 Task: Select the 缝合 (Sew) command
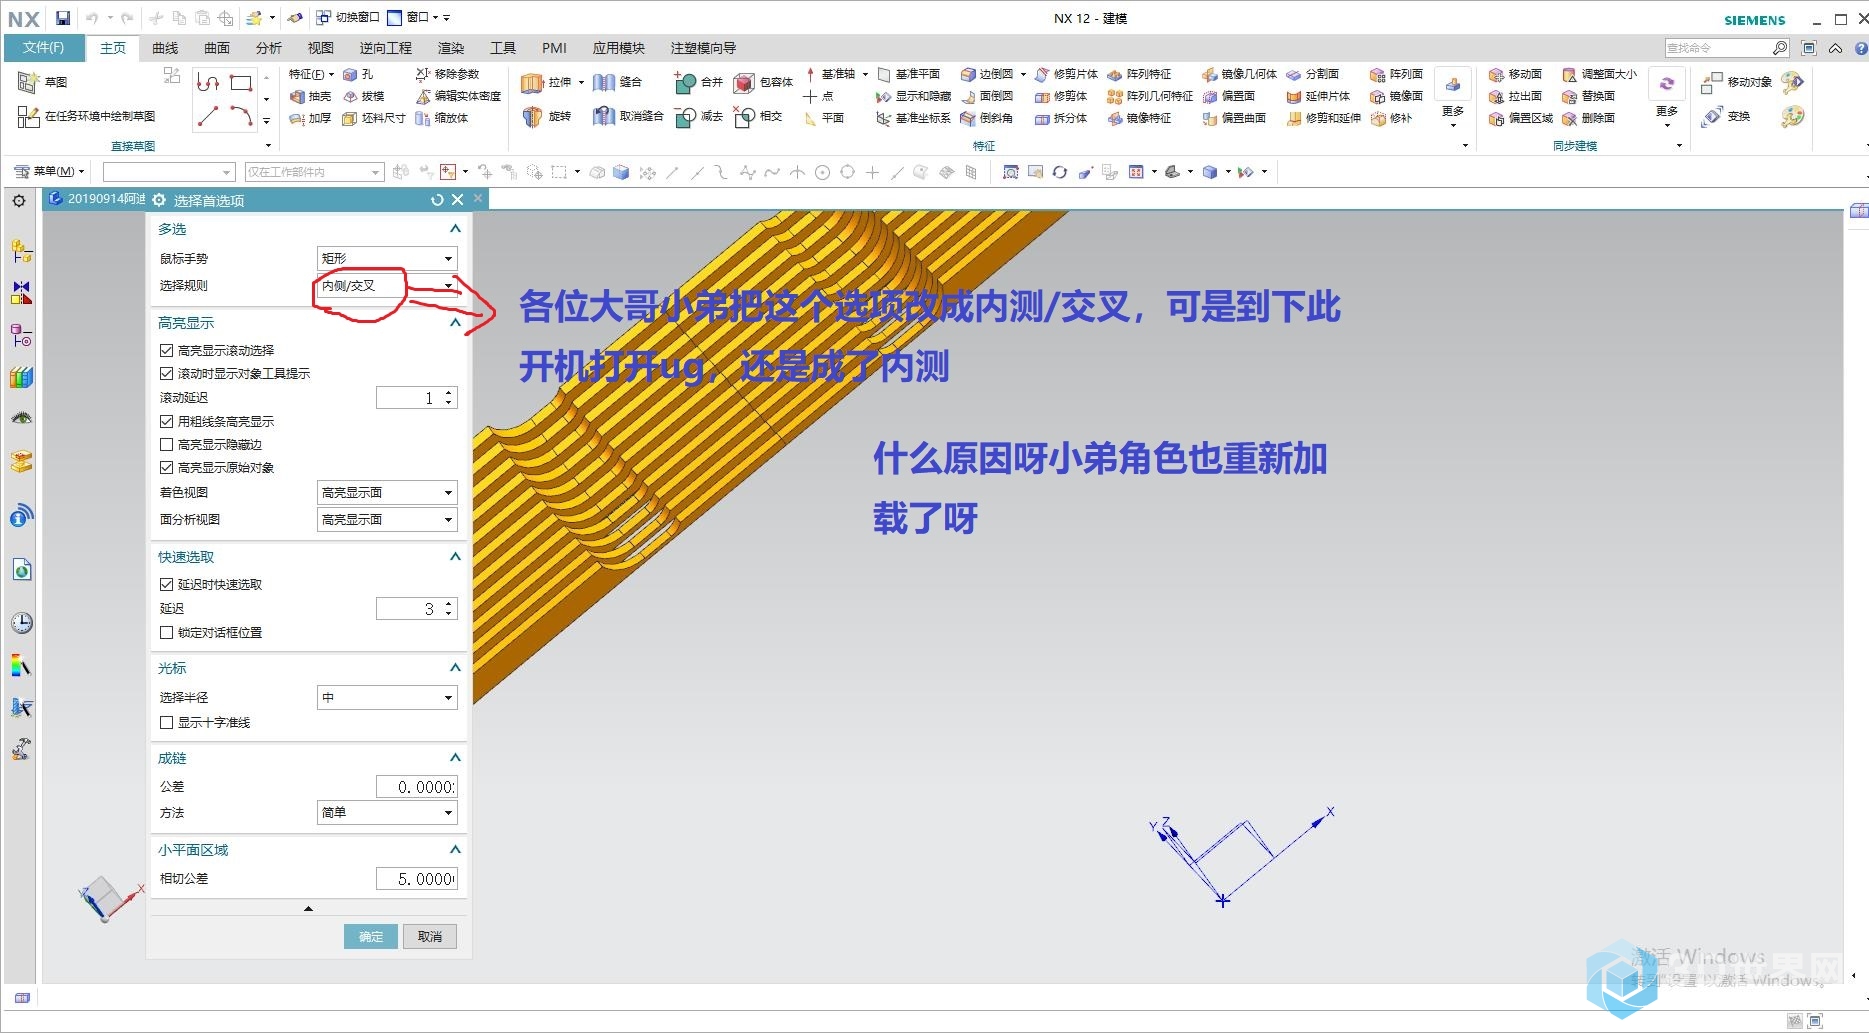[x=617, y=82]
